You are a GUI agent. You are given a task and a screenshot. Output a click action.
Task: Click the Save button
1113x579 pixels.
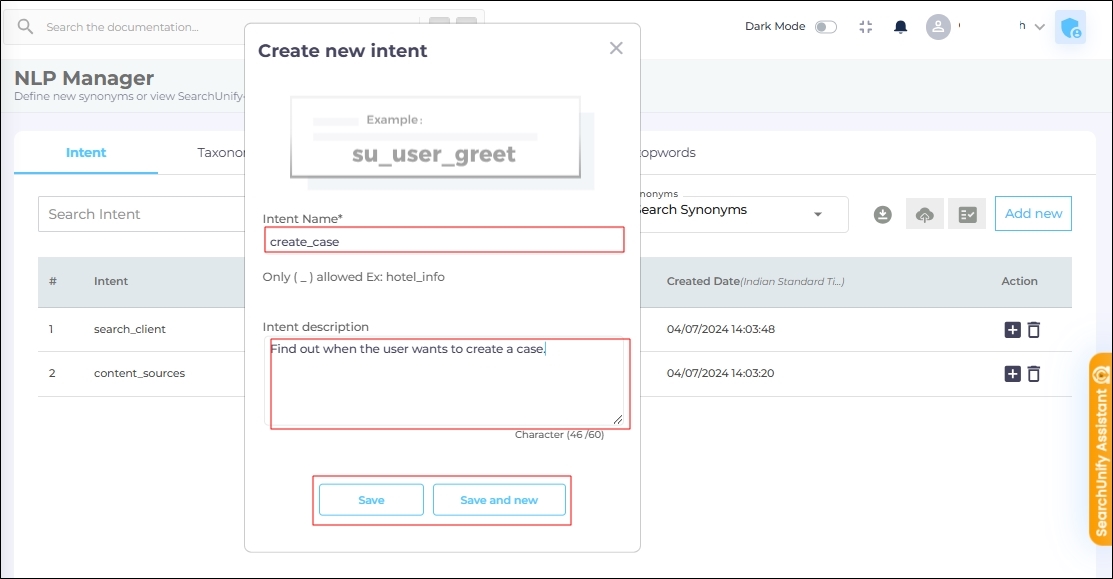[371, 500]
